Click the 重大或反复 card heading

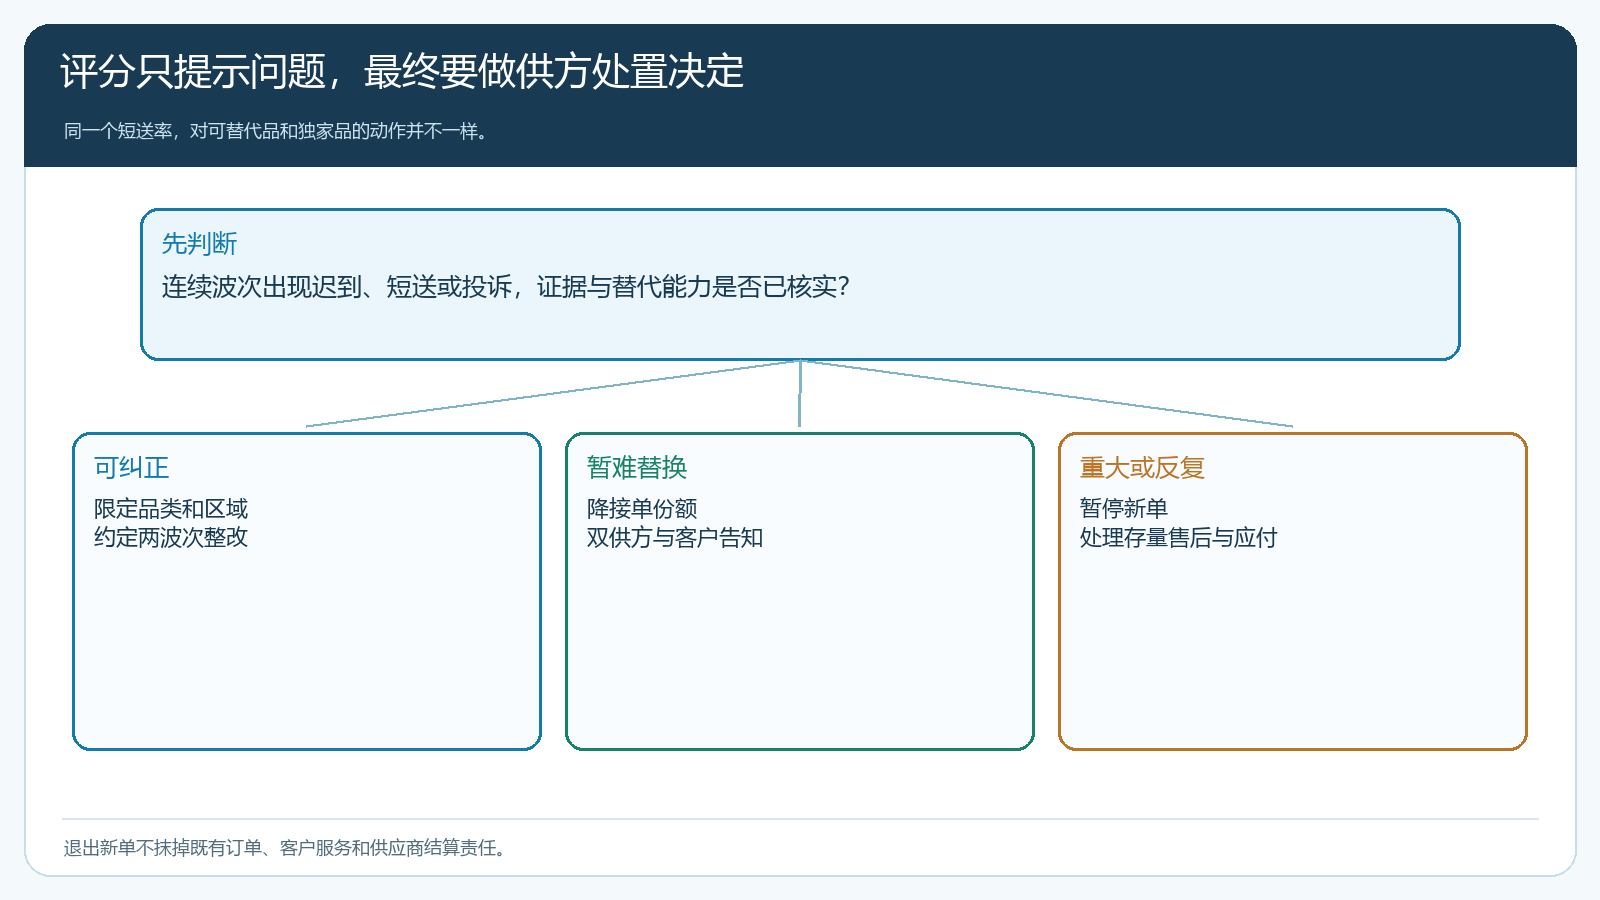[x=1142, y=468]
